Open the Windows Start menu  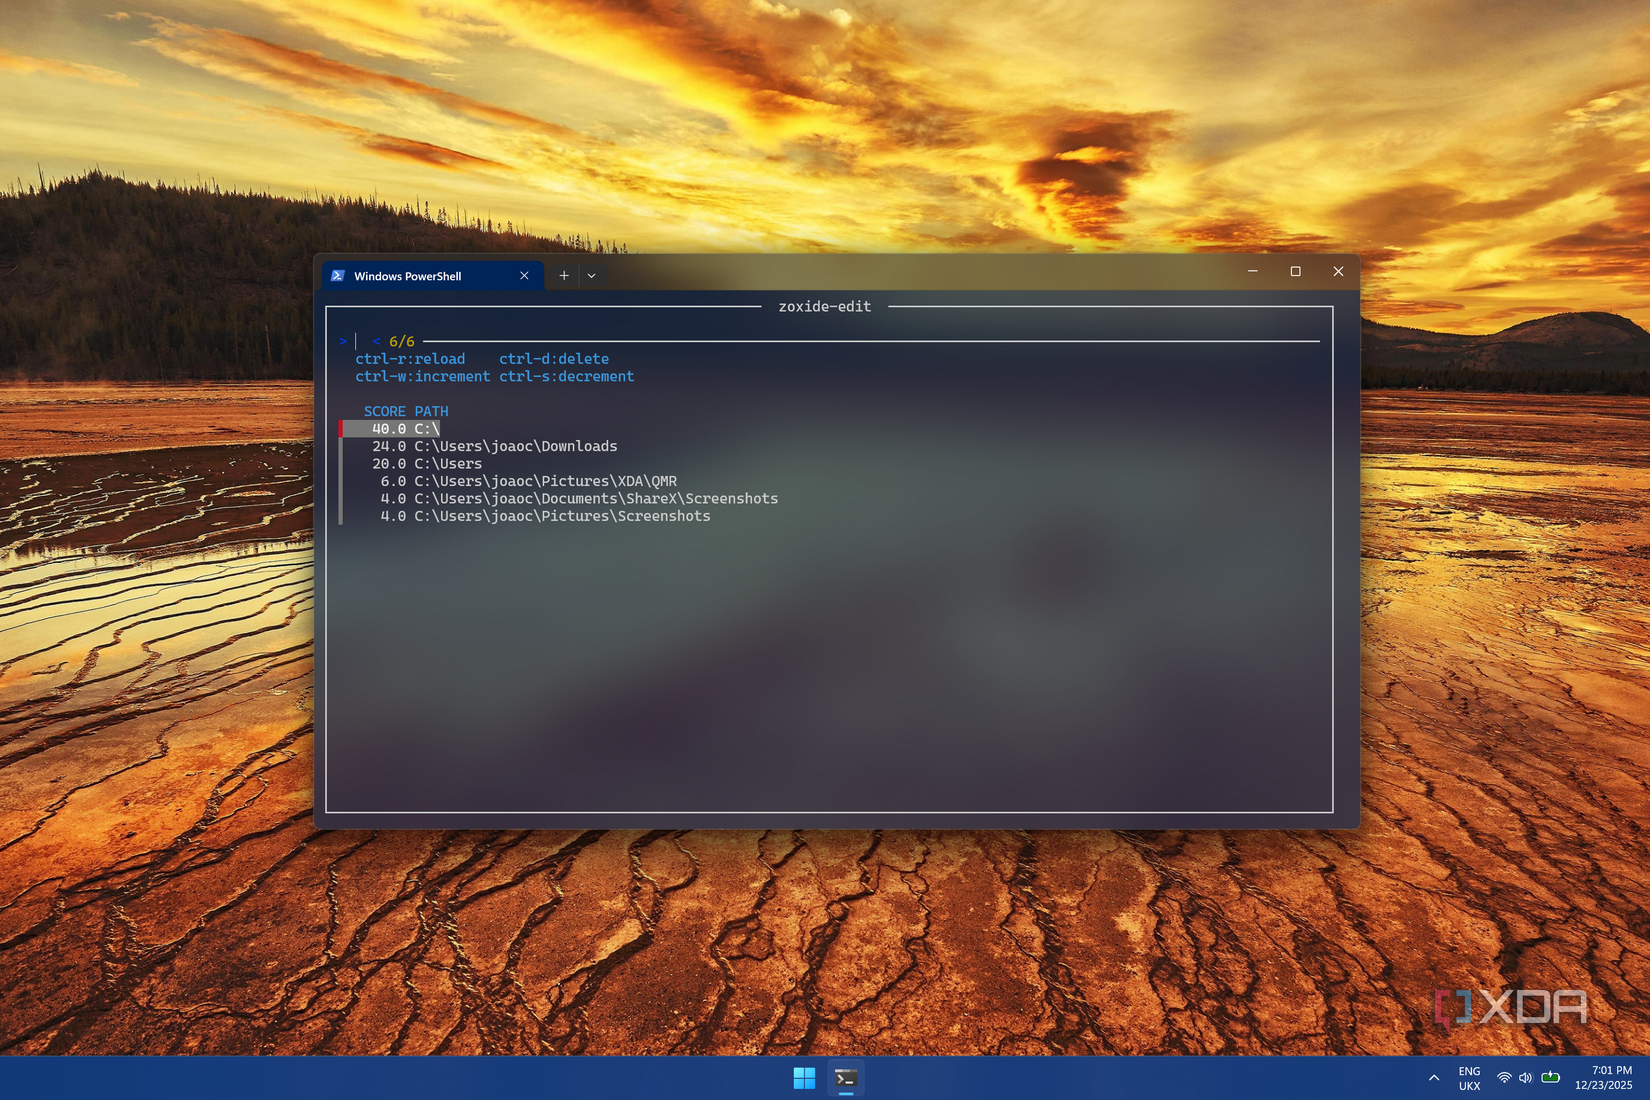[x=804, y=1078]
